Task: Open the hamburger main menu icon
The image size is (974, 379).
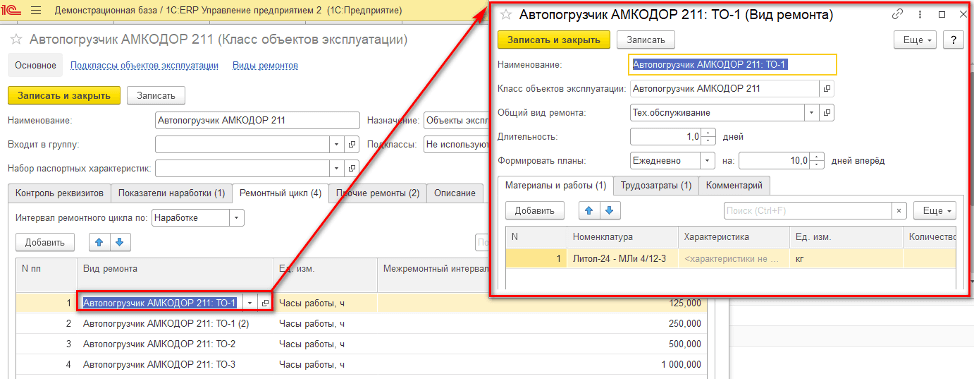Action: [x=35, y=11]
